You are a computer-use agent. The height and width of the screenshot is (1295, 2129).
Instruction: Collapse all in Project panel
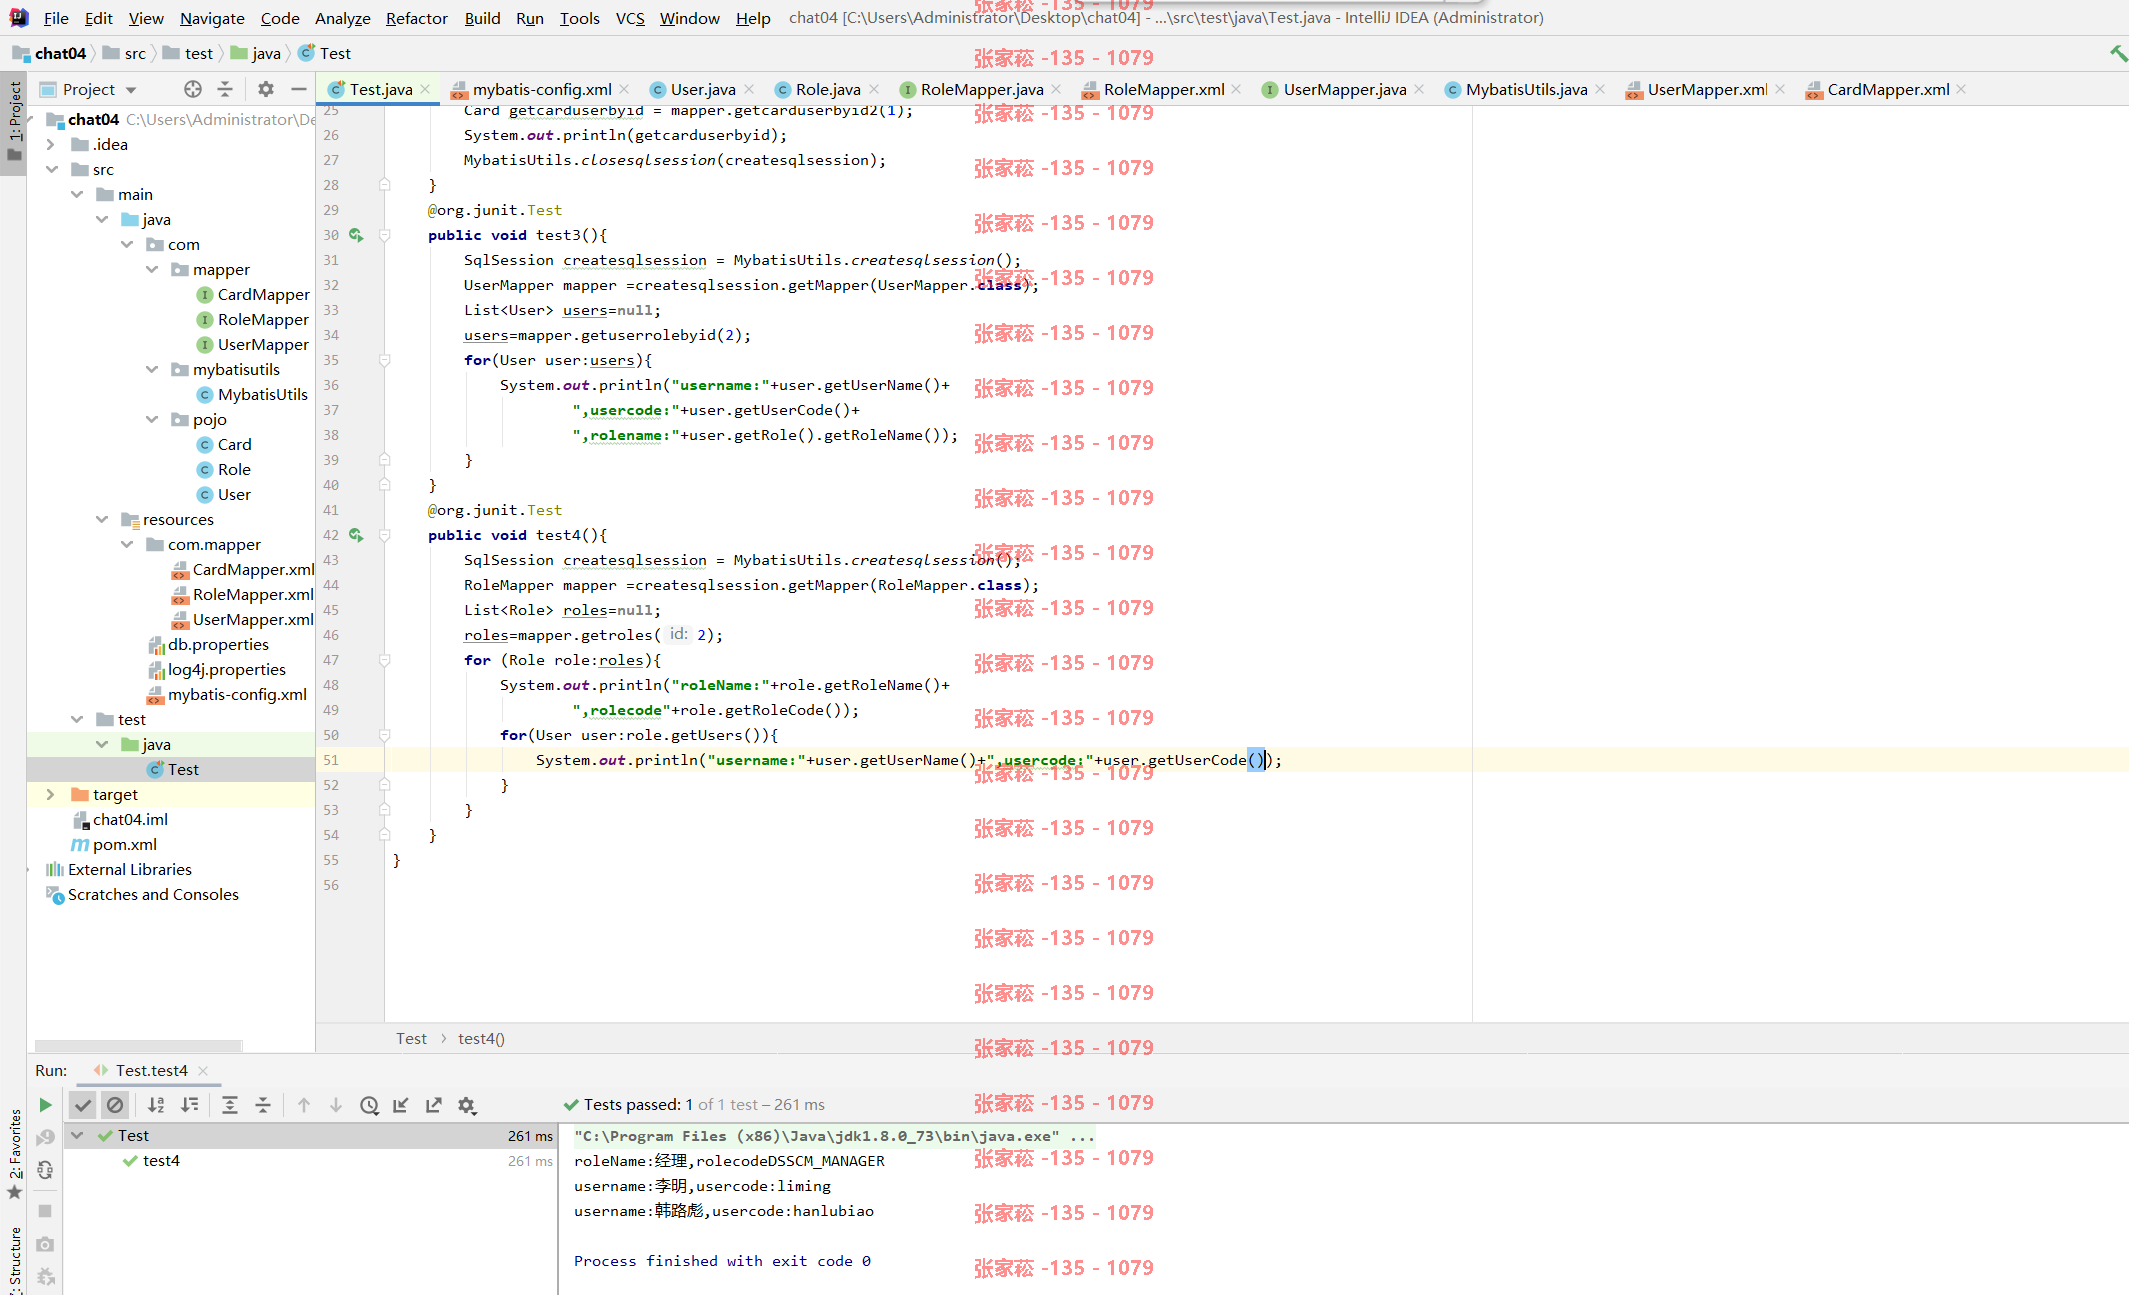point(225,89)
